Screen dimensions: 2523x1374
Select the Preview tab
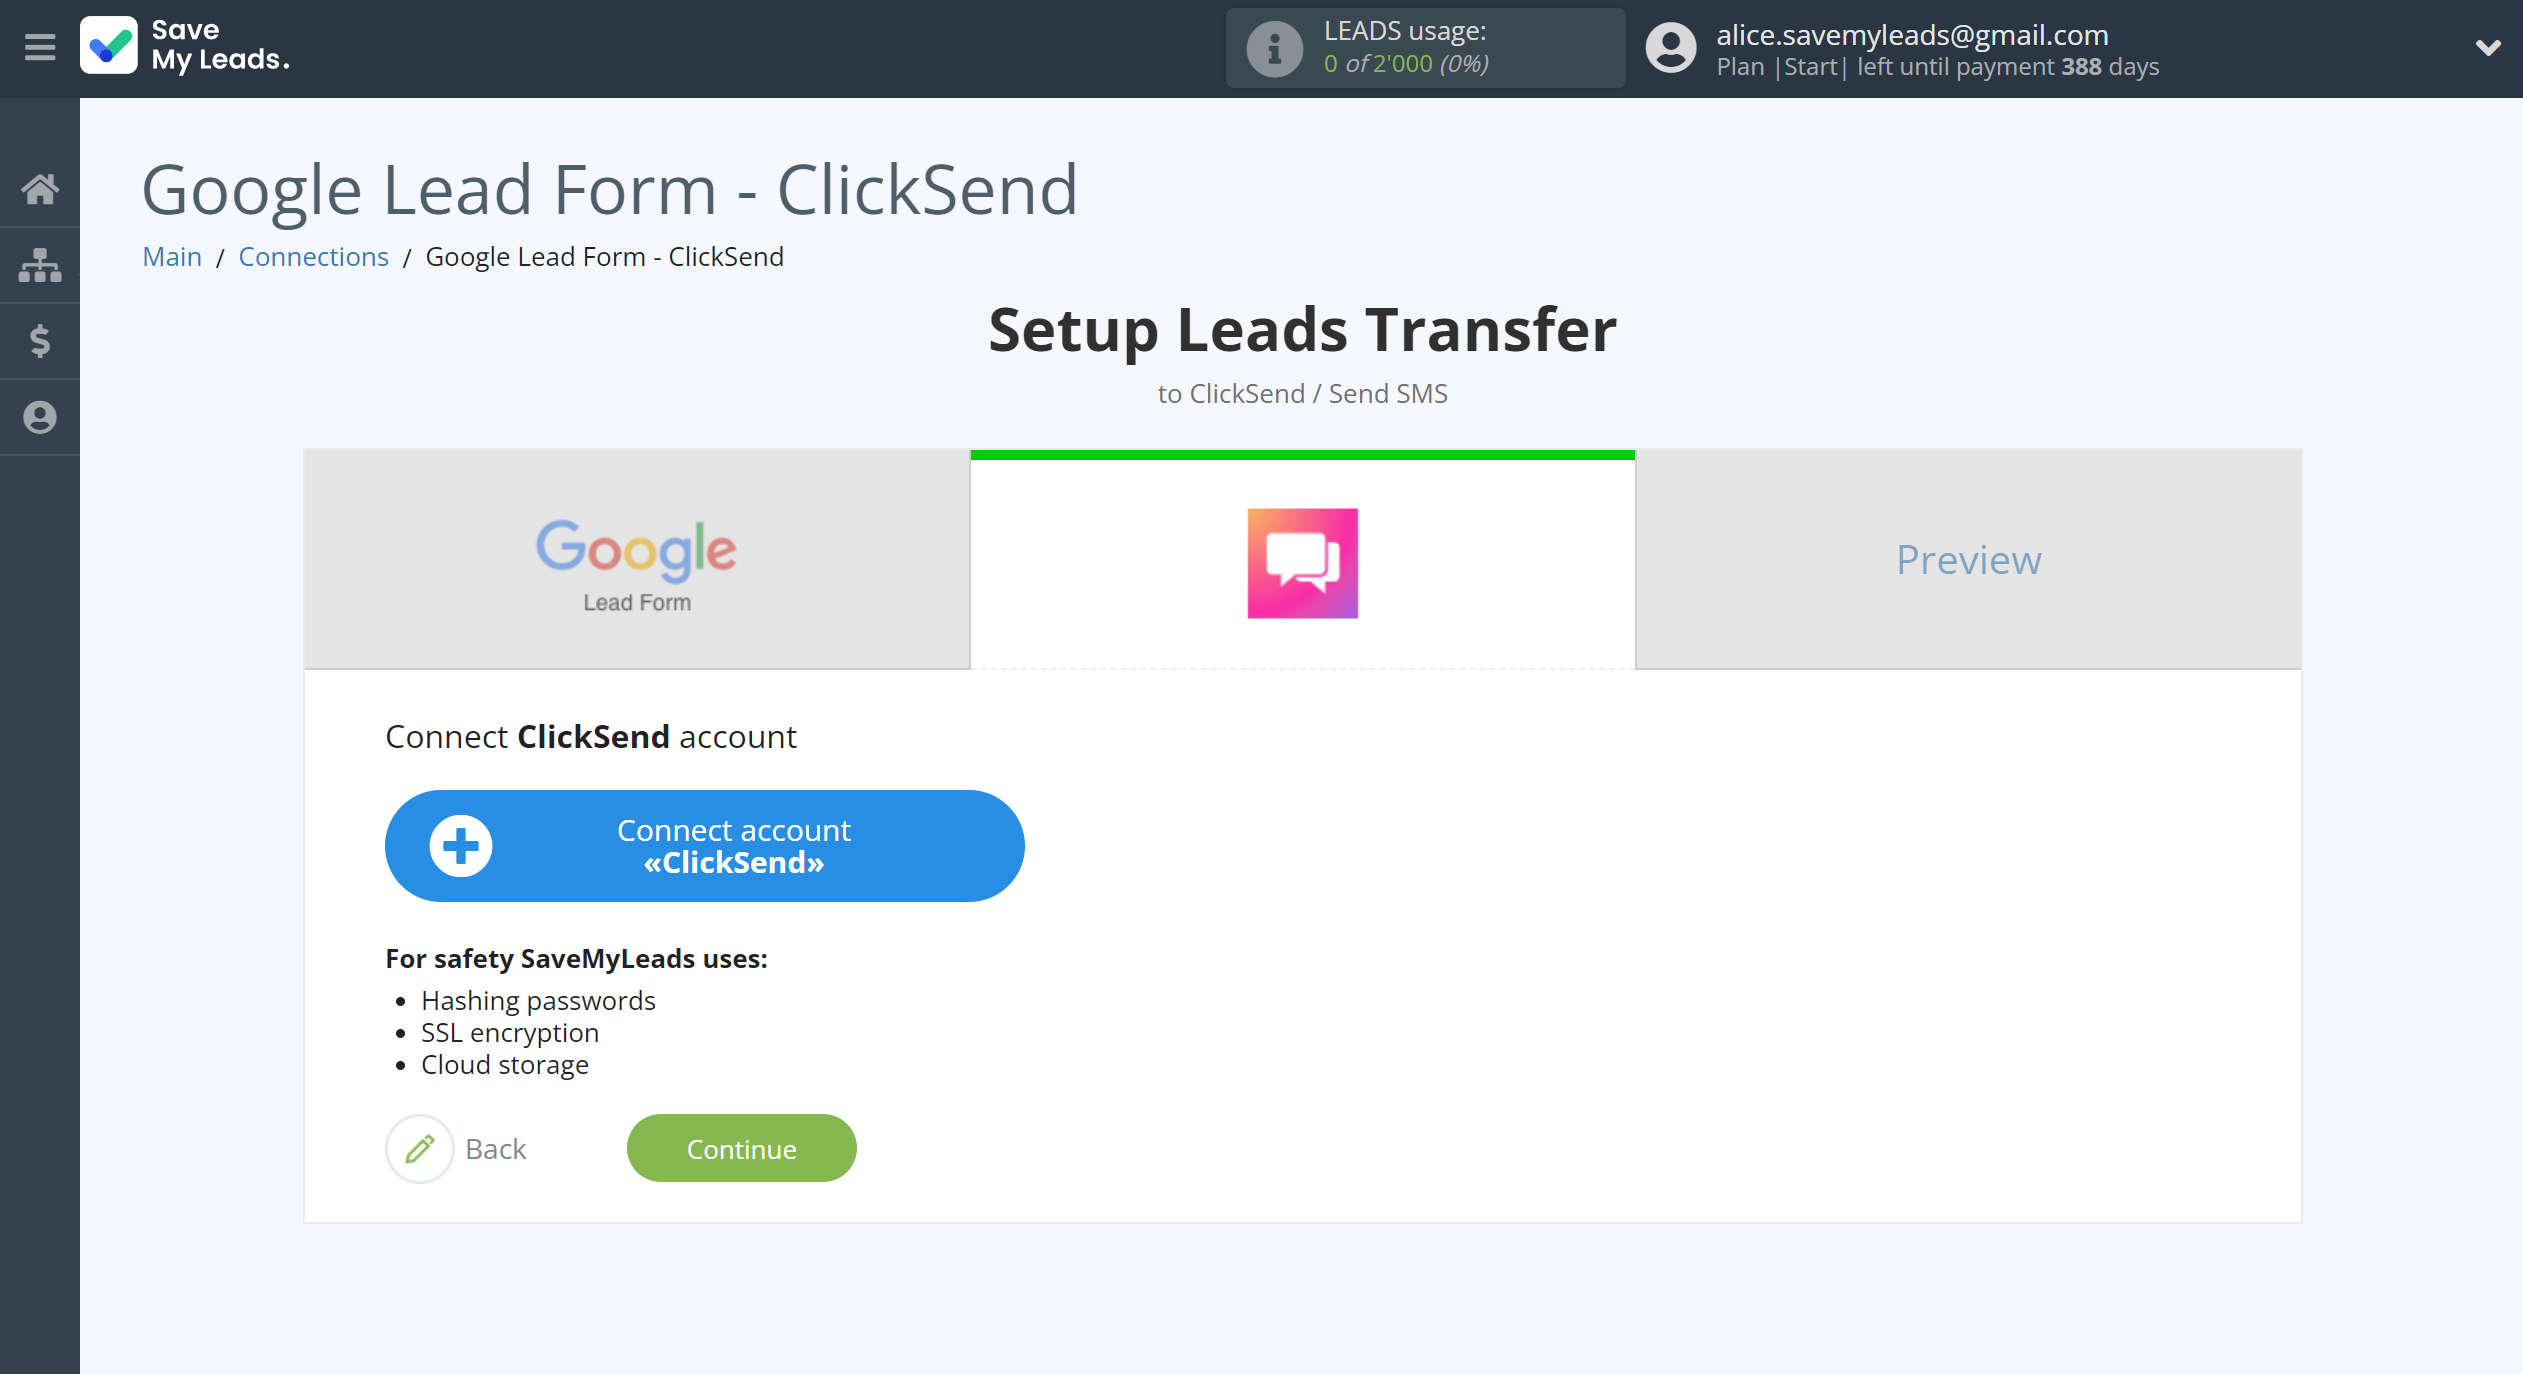click(x=1968, y=557)
